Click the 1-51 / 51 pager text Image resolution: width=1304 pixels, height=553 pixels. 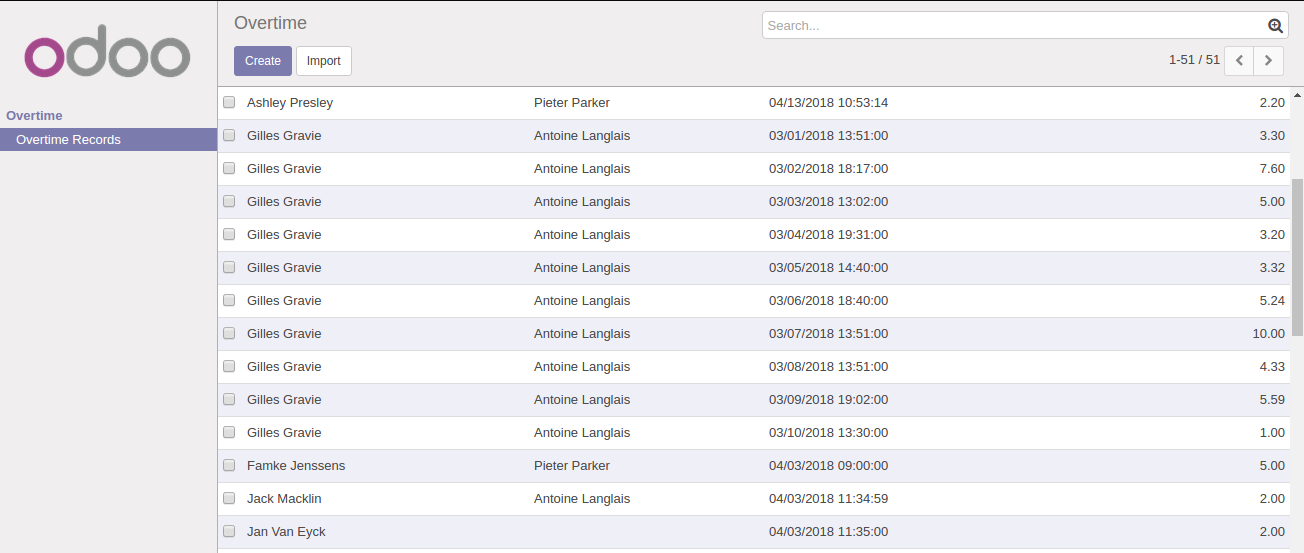tap(1194, 60)
